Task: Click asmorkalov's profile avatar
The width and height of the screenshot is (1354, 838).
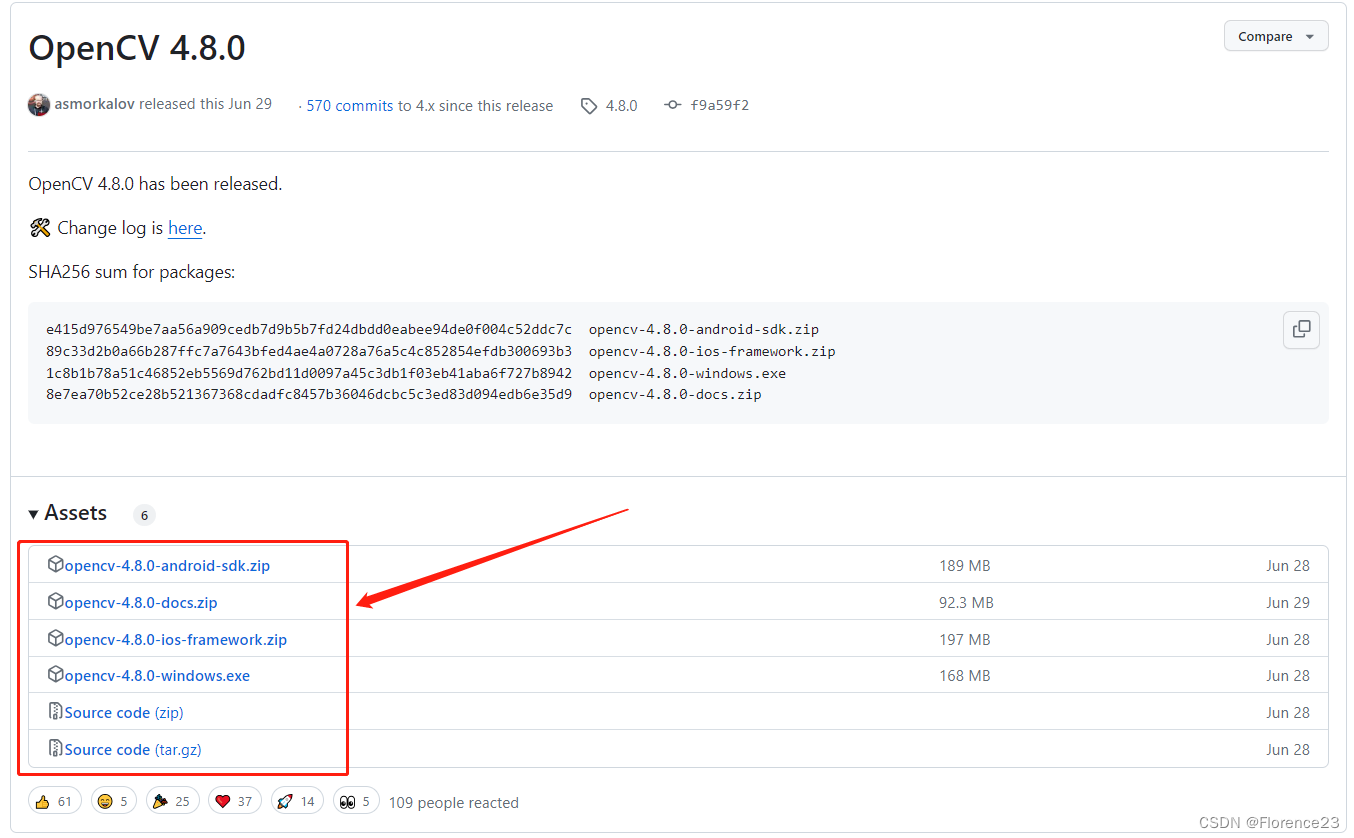Action: 38,104
